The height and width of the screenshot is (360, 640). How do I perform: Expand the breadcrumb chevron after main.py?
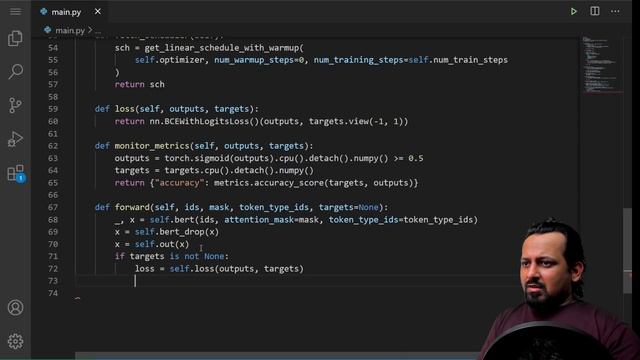pyautogui.click(x=90, y=30)
